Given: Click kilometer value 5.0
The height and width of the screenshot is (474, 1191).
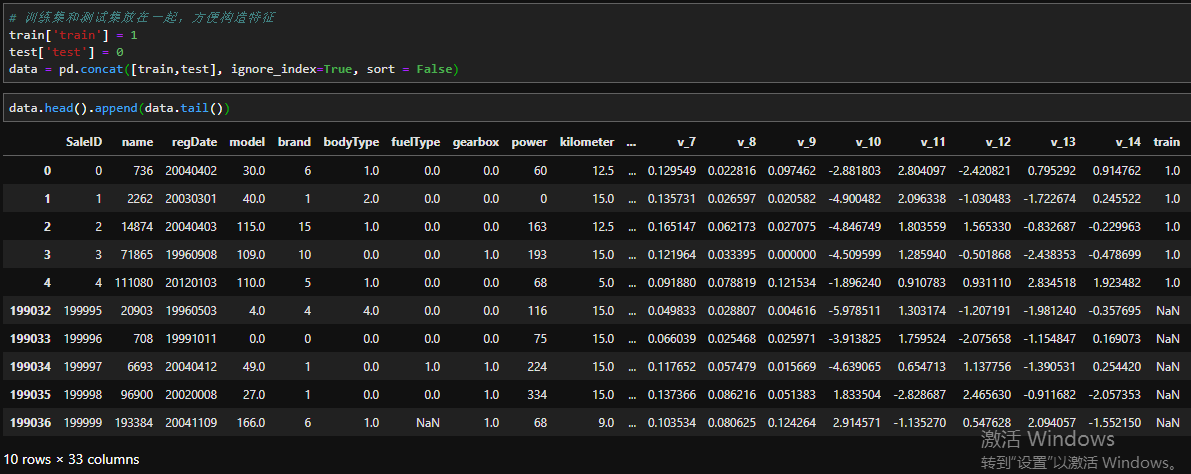Looking at the screenshot, I should coord(605,283).
